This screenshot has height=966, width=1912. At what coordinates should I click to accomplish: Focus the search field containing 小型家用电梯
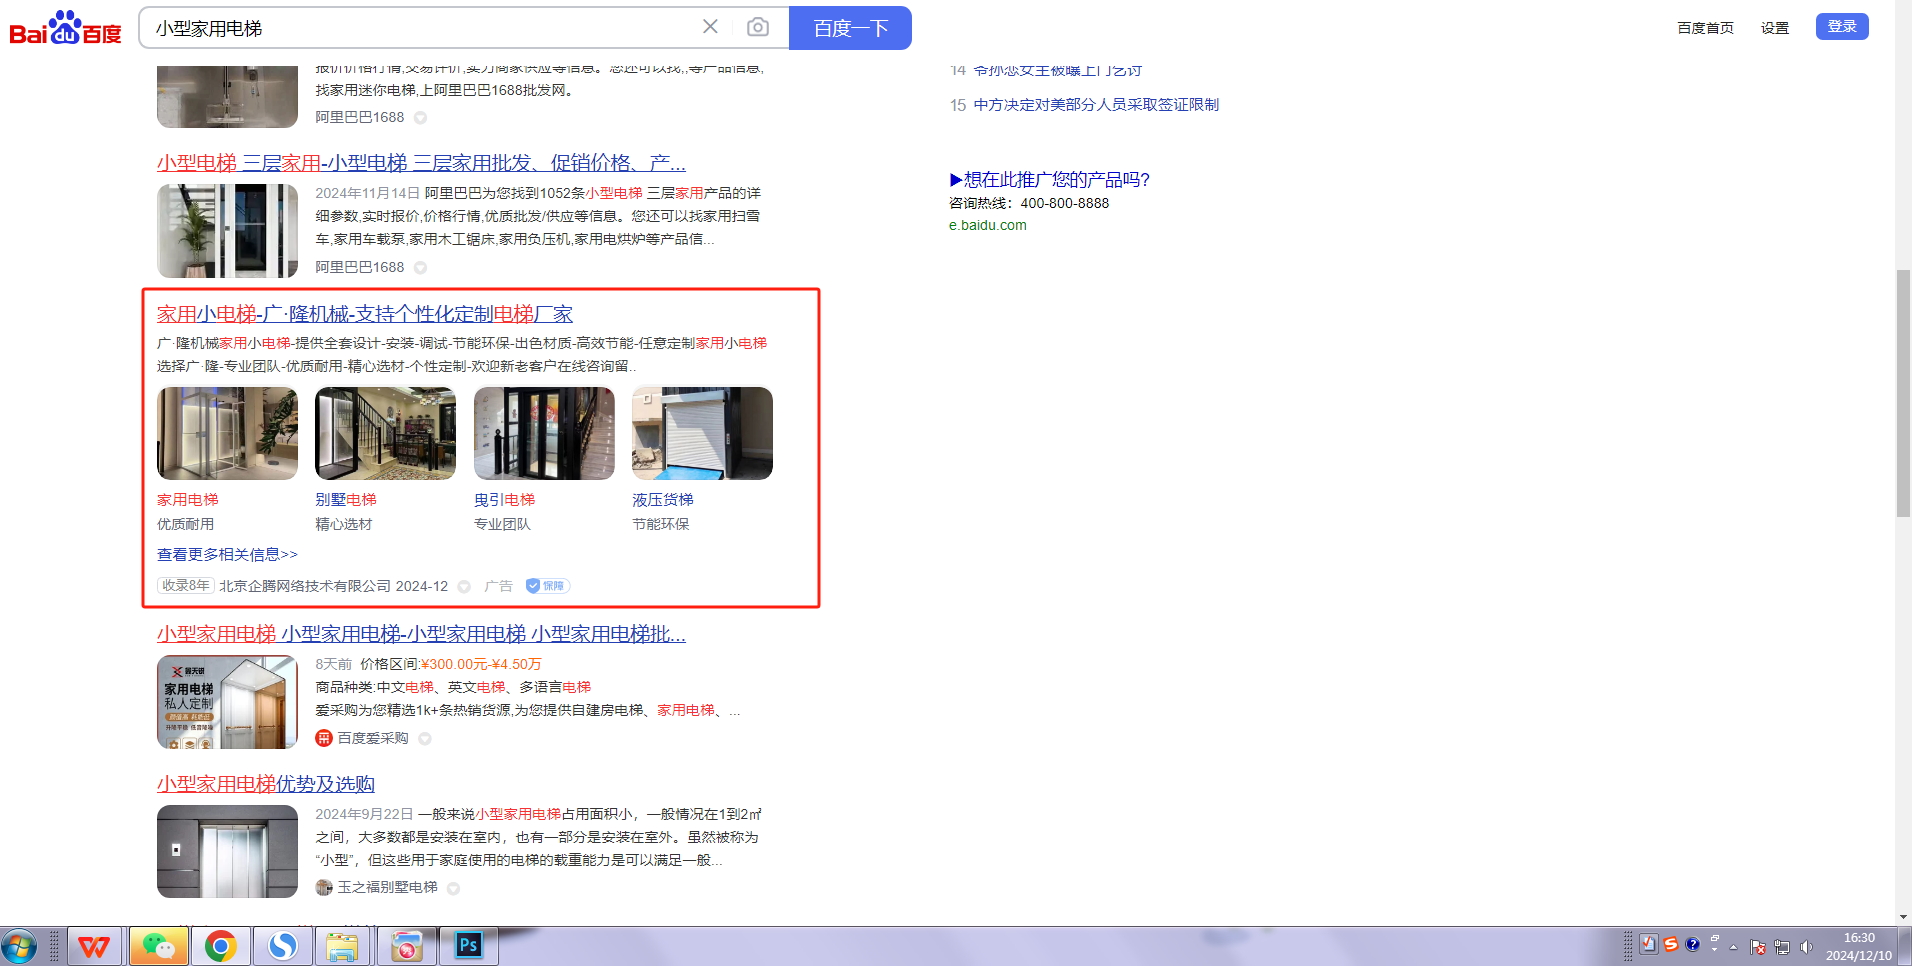(x=420, y=28)
